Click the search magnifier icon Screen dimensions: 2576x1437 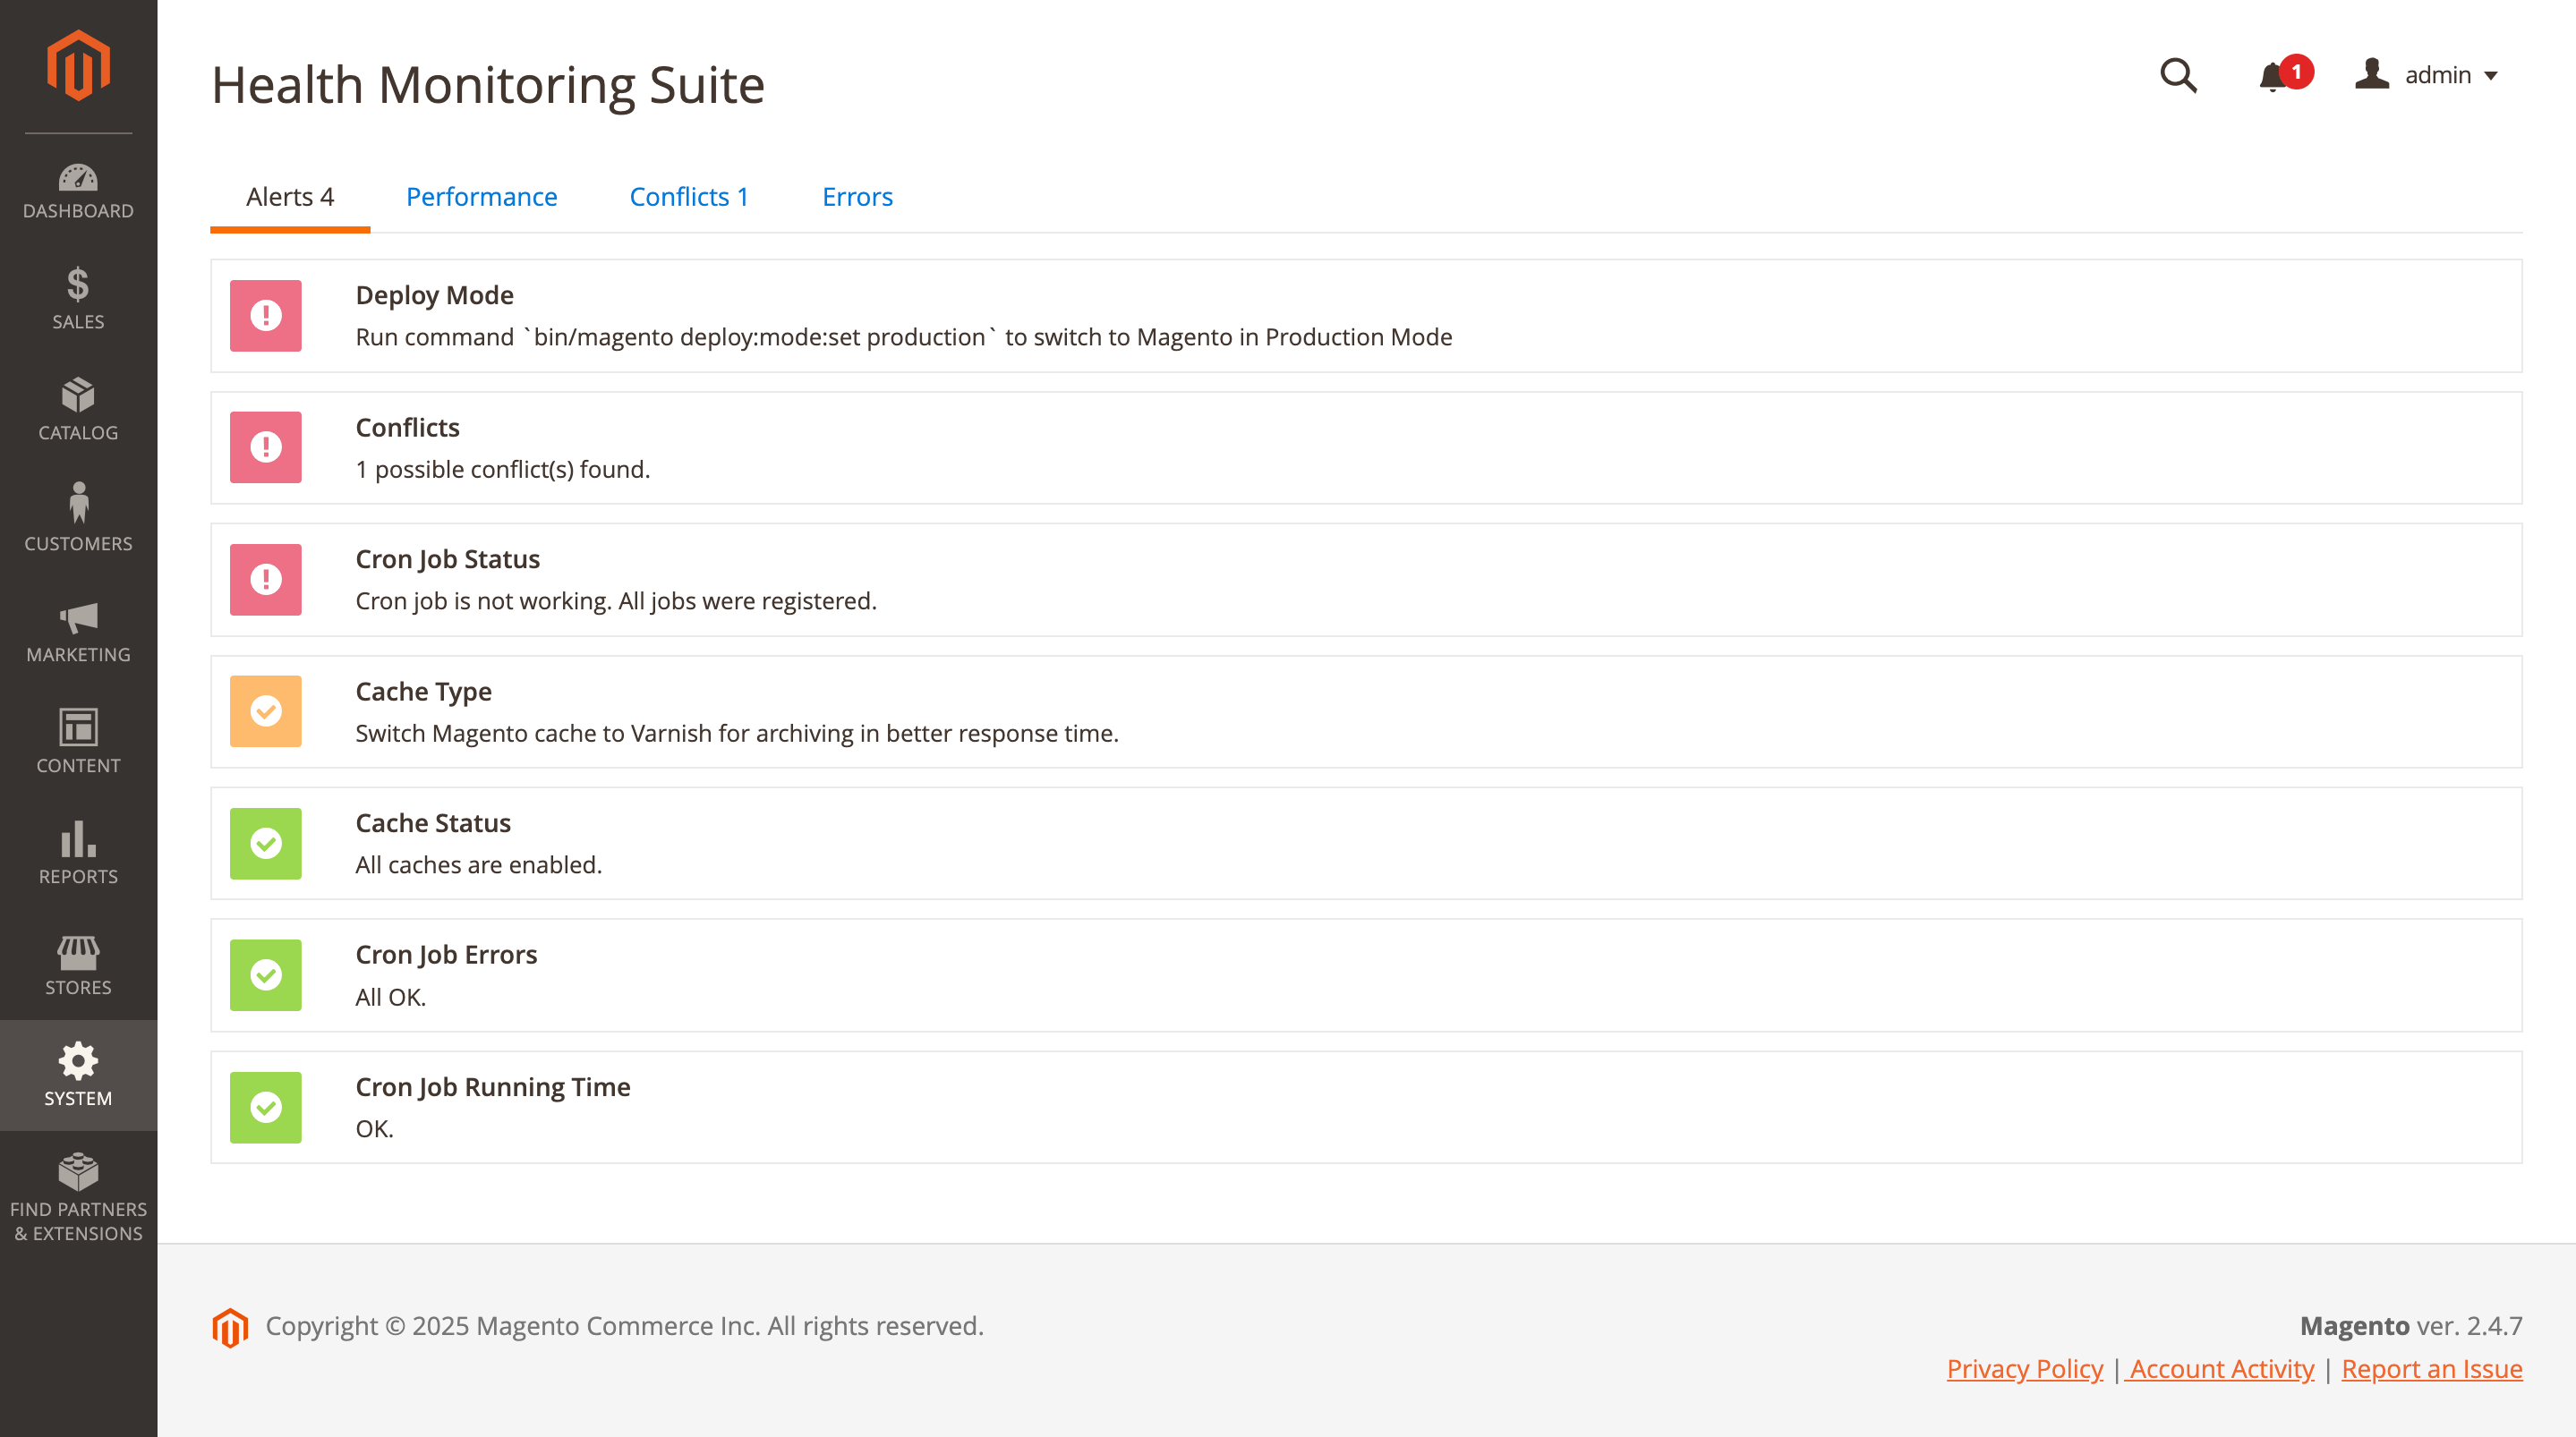pos(2177,76)
